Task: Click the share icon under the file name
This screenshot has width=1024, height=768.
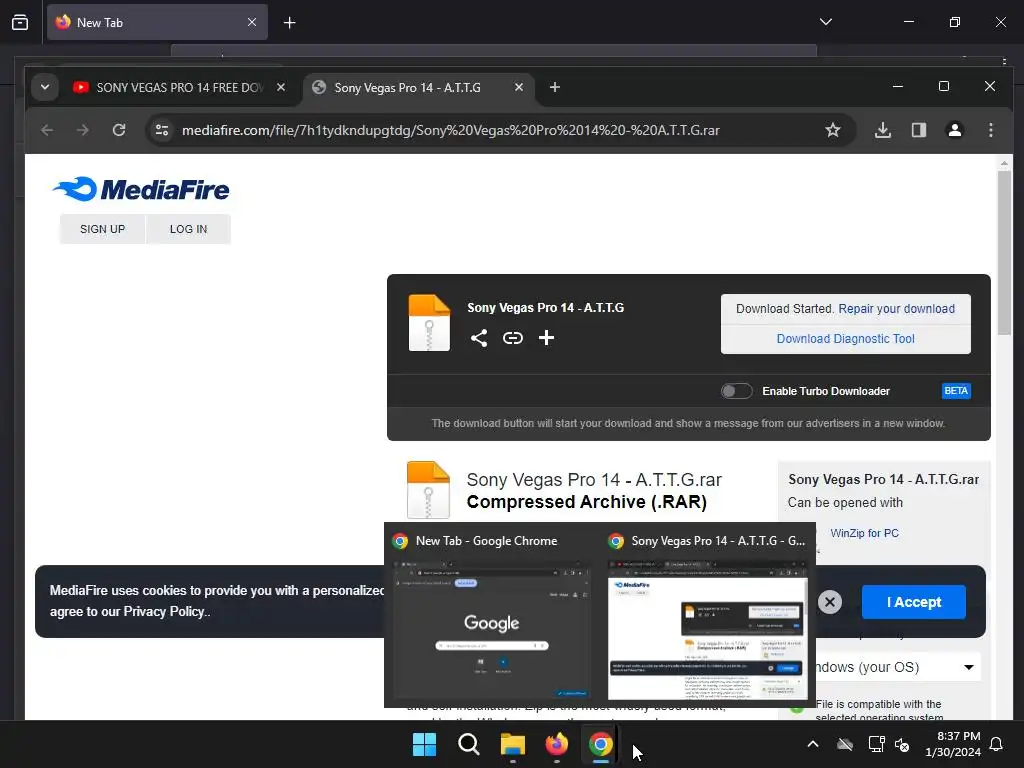Action: click(479, 338)
